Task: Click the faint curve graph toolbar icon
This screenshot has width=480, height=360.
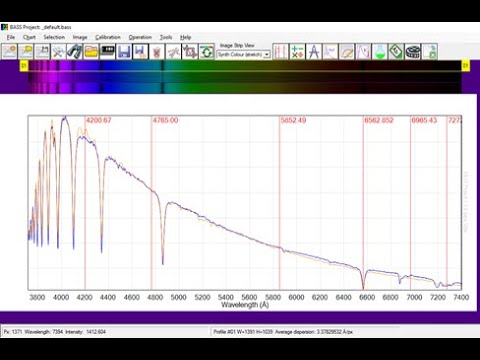Action: 330,52
